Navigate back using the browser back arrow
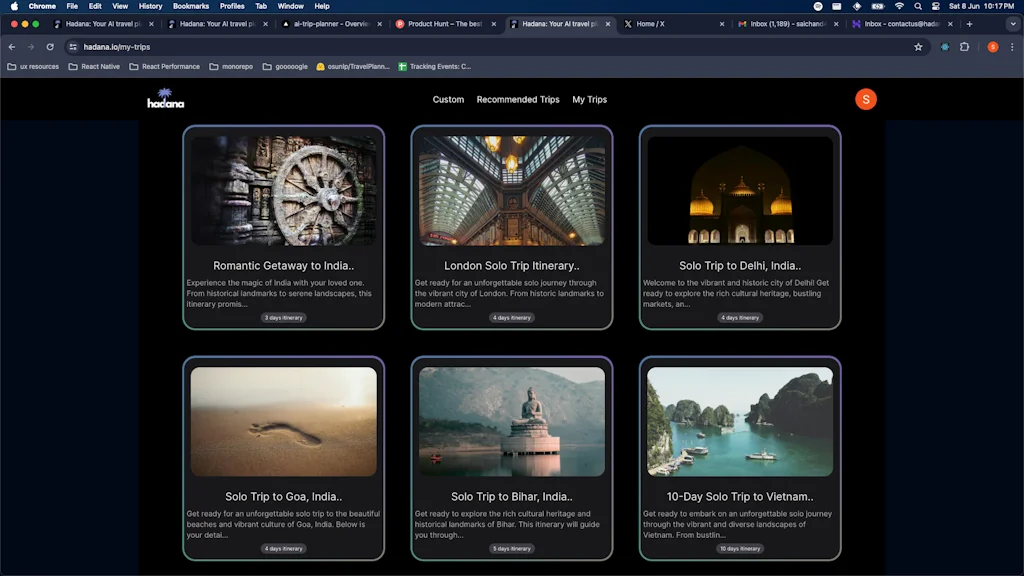 [x=12, y=45]
